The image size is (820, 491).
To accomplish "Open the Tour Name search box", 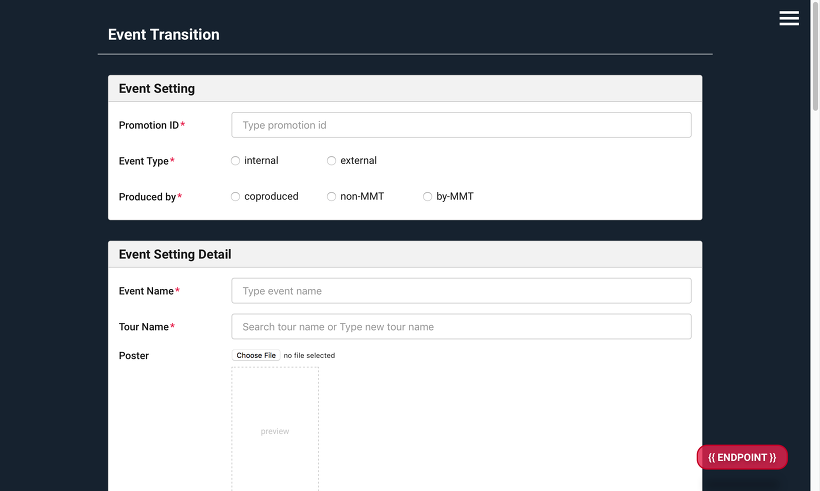I will click(461, 327).
